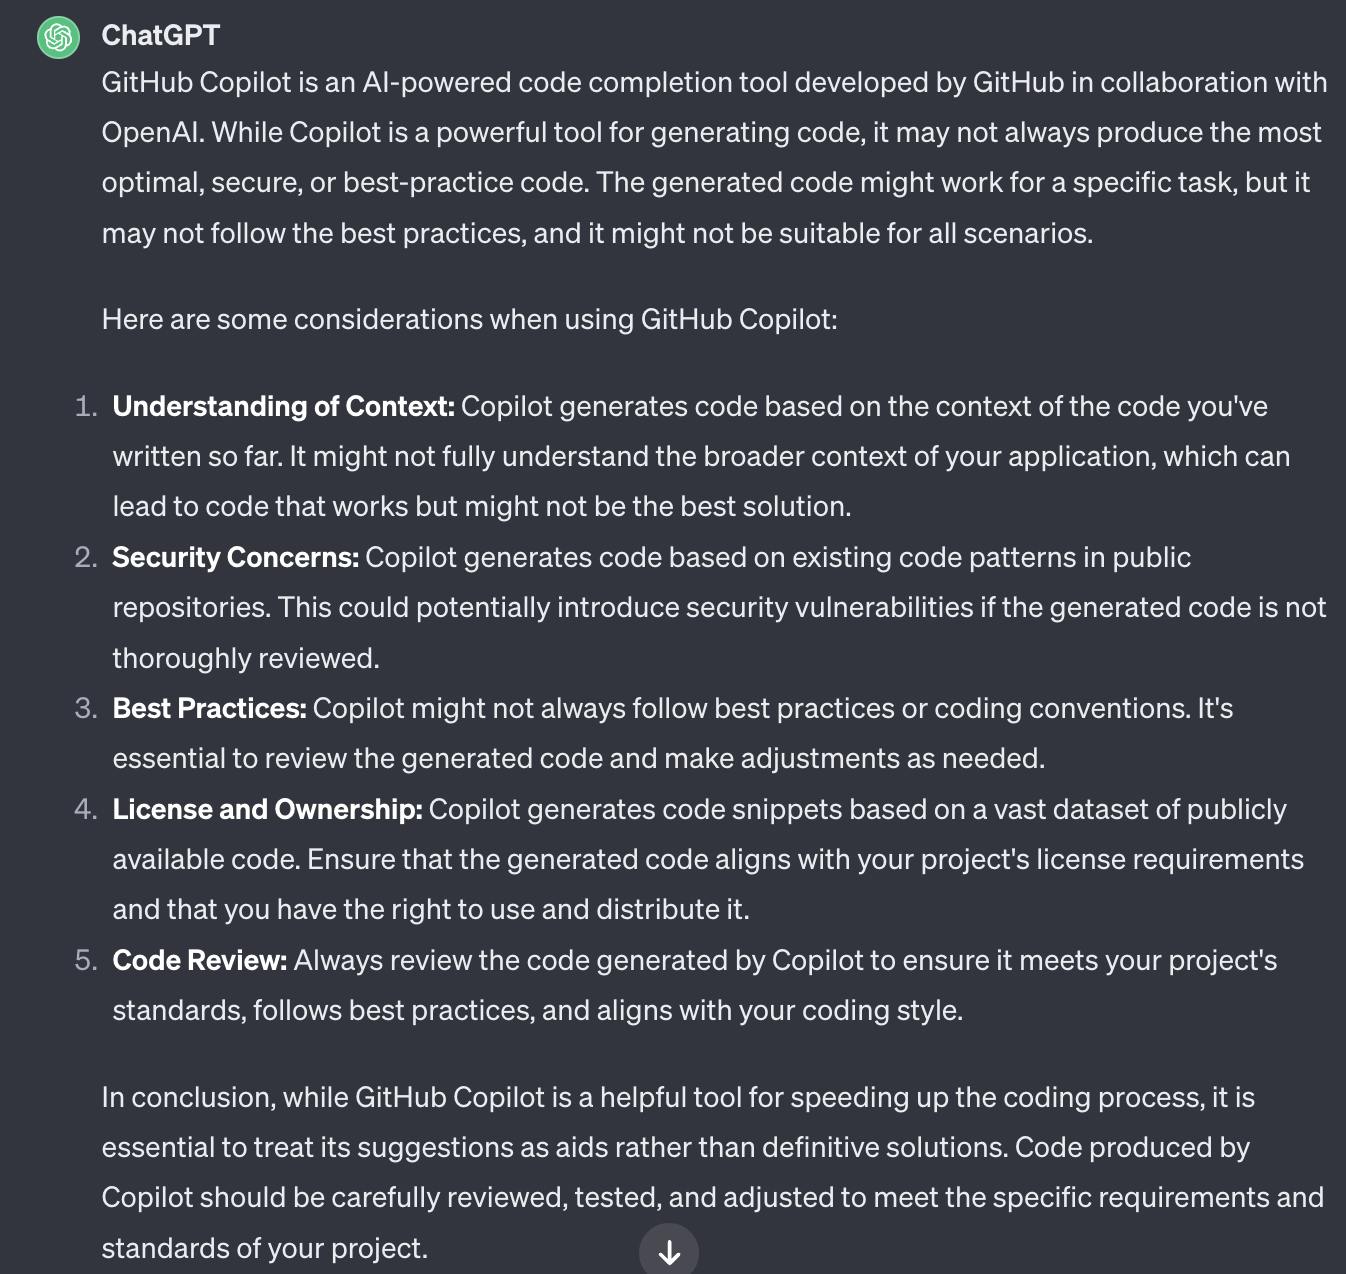Click list number 5 marker
The image size is (1346, 1274).
click(x=86, y=961)
